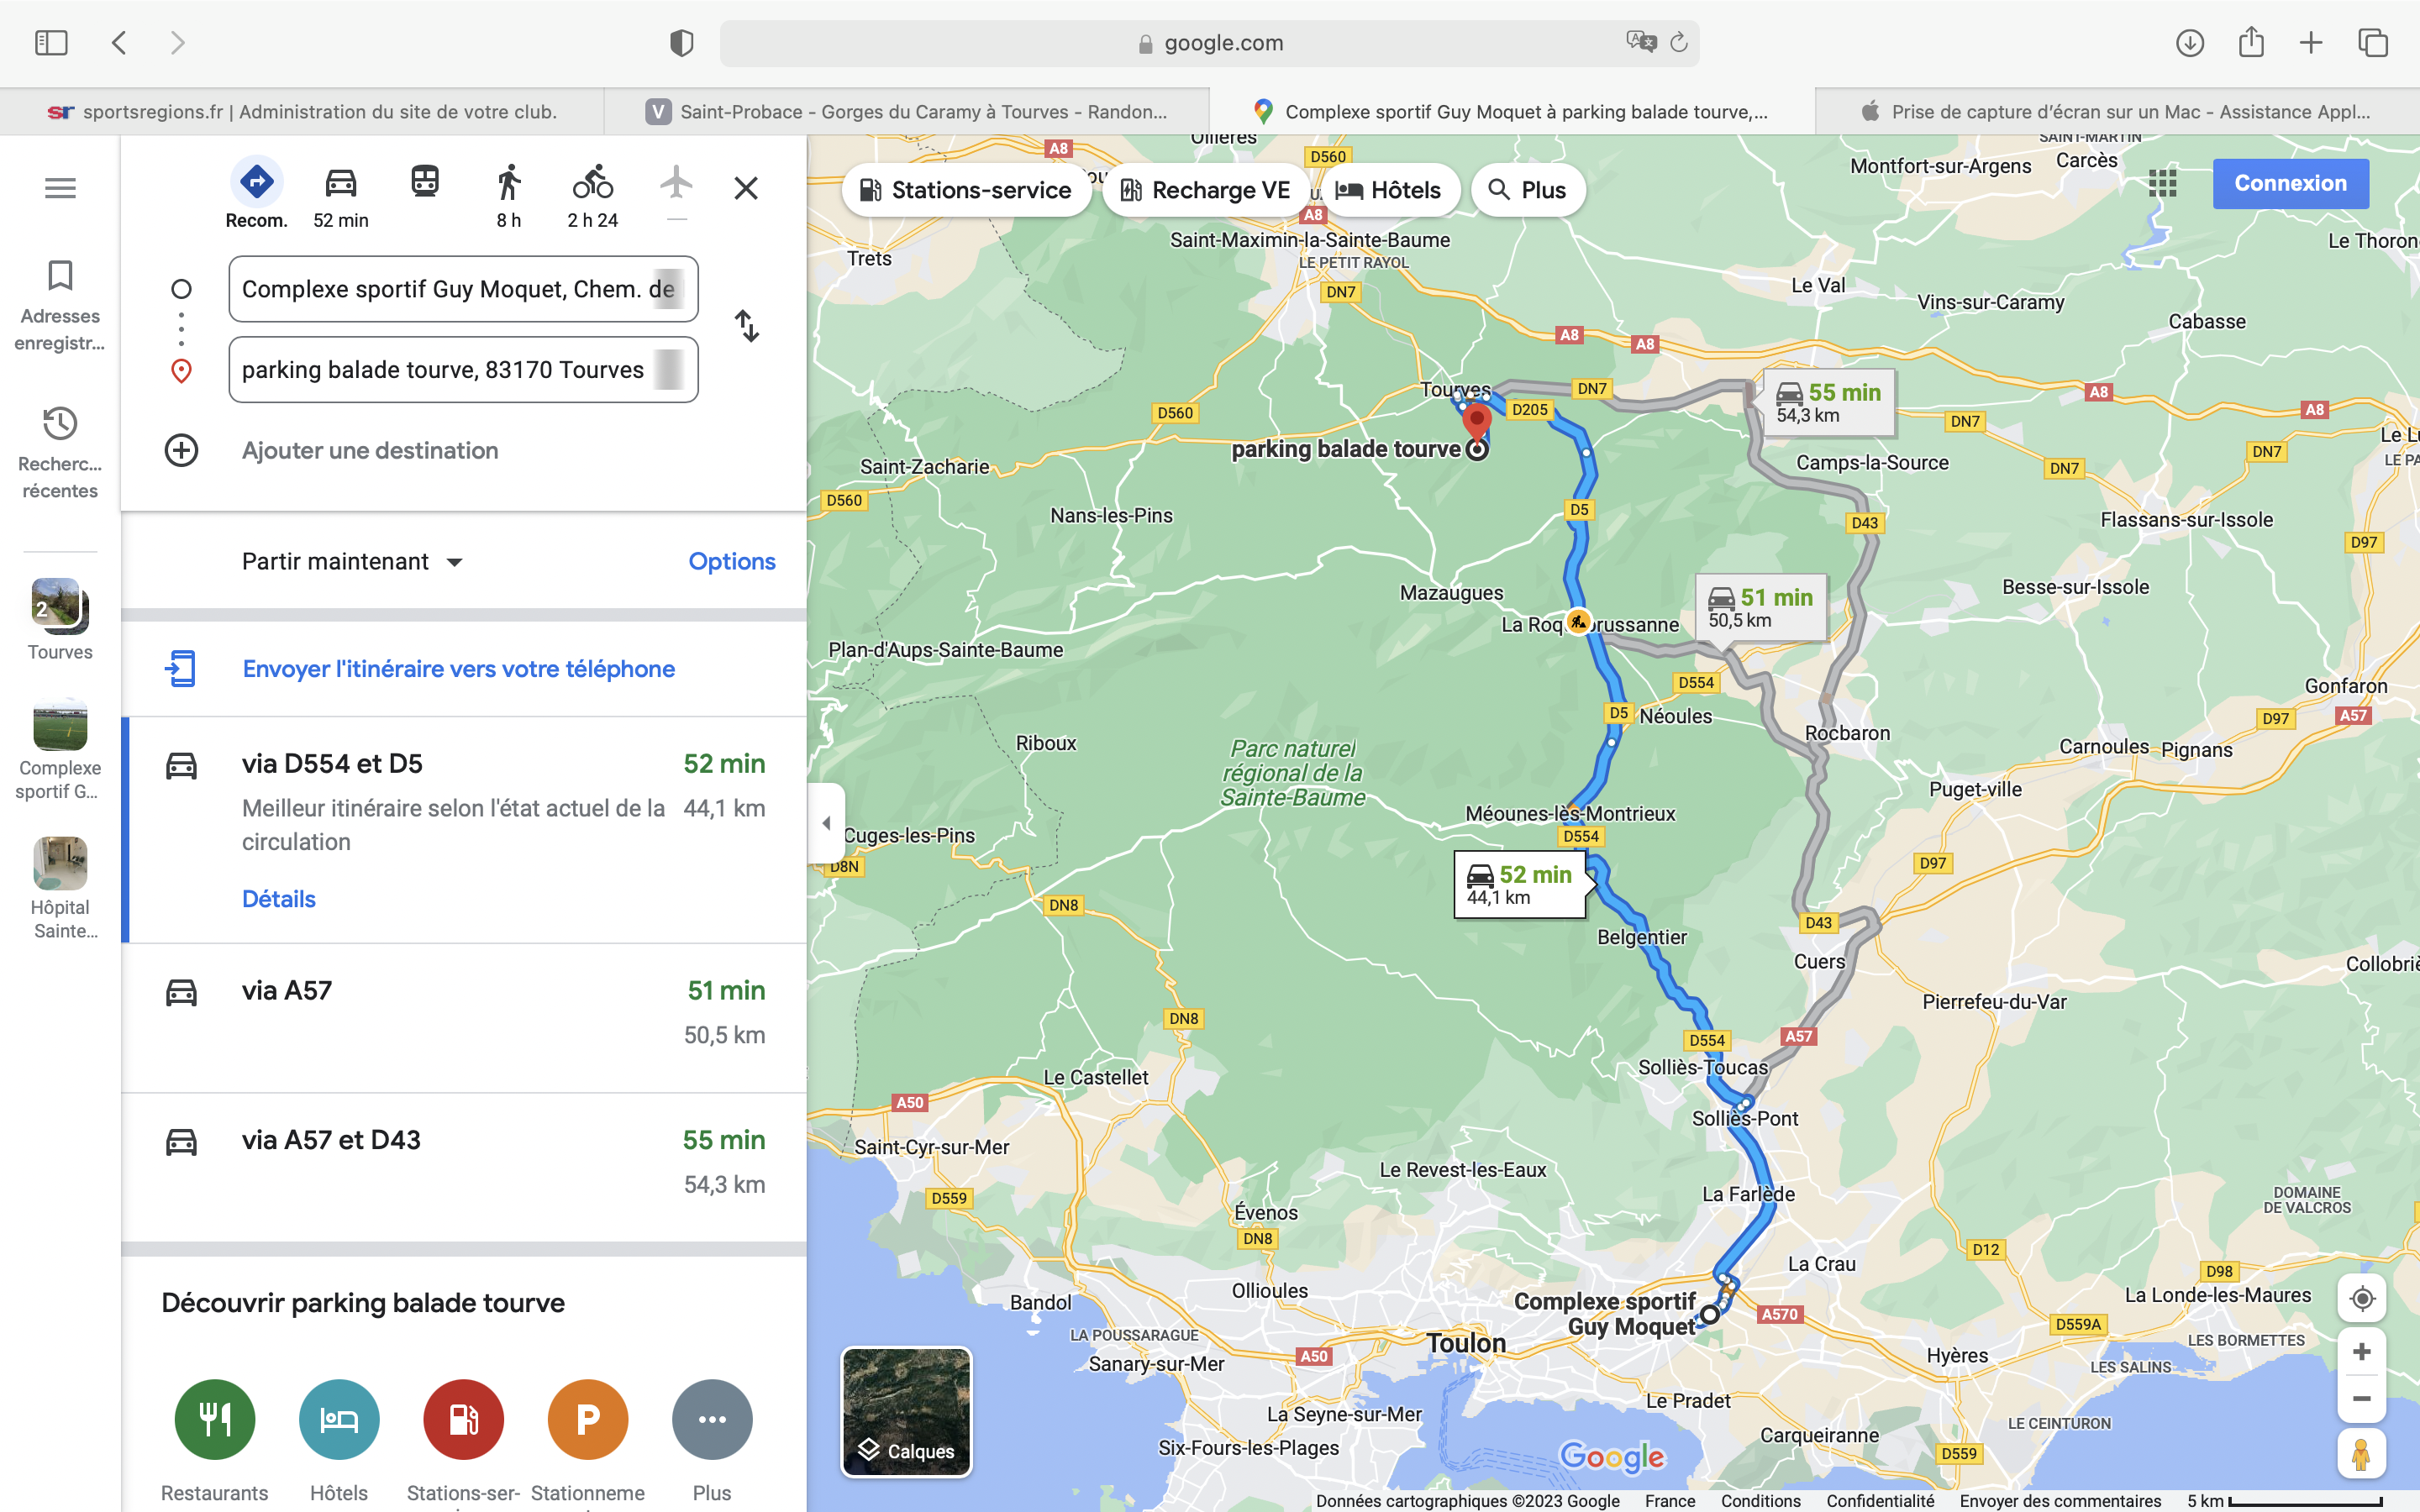The image size is (2420, 1512).
Task: Toggle the Recharge VE filter chip
Action: click(x=1205, y=190)
